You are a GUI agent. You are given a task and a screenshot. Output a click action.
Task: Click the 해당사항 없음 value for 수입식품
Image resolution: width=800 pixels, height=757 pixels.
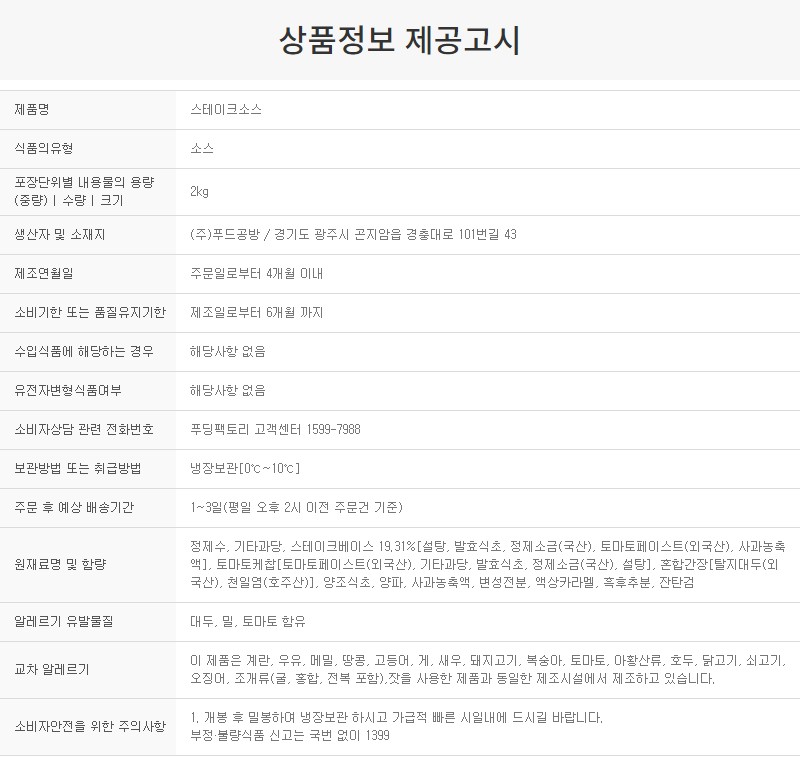(x=221, y=351)
